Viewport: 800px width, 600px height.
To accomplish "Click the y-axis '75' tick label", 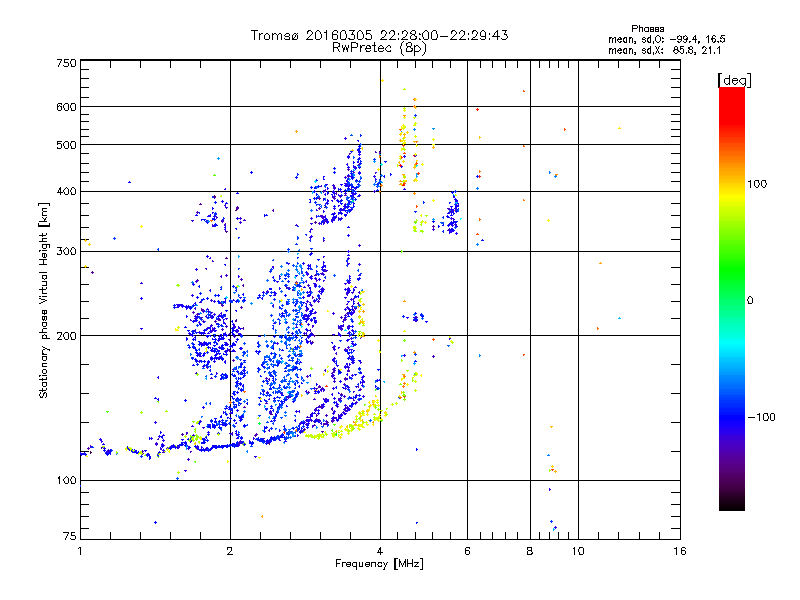I will click(x=70, y=536).
